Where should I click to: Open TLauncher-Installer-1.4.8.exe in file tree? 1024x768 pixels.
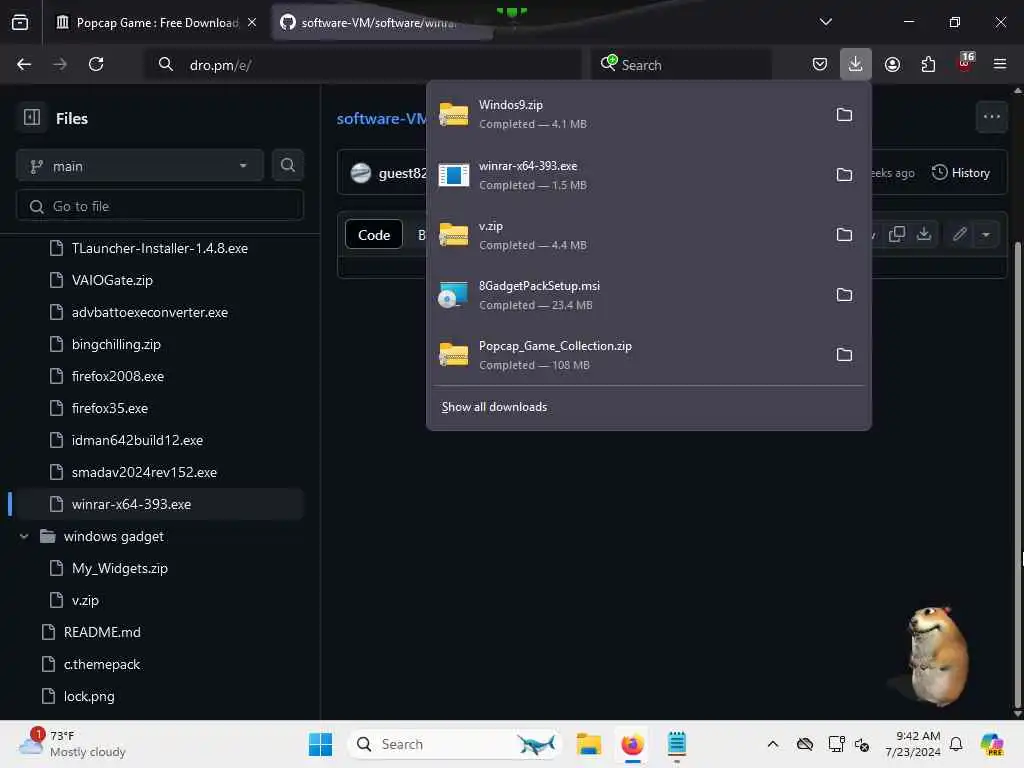159,248
